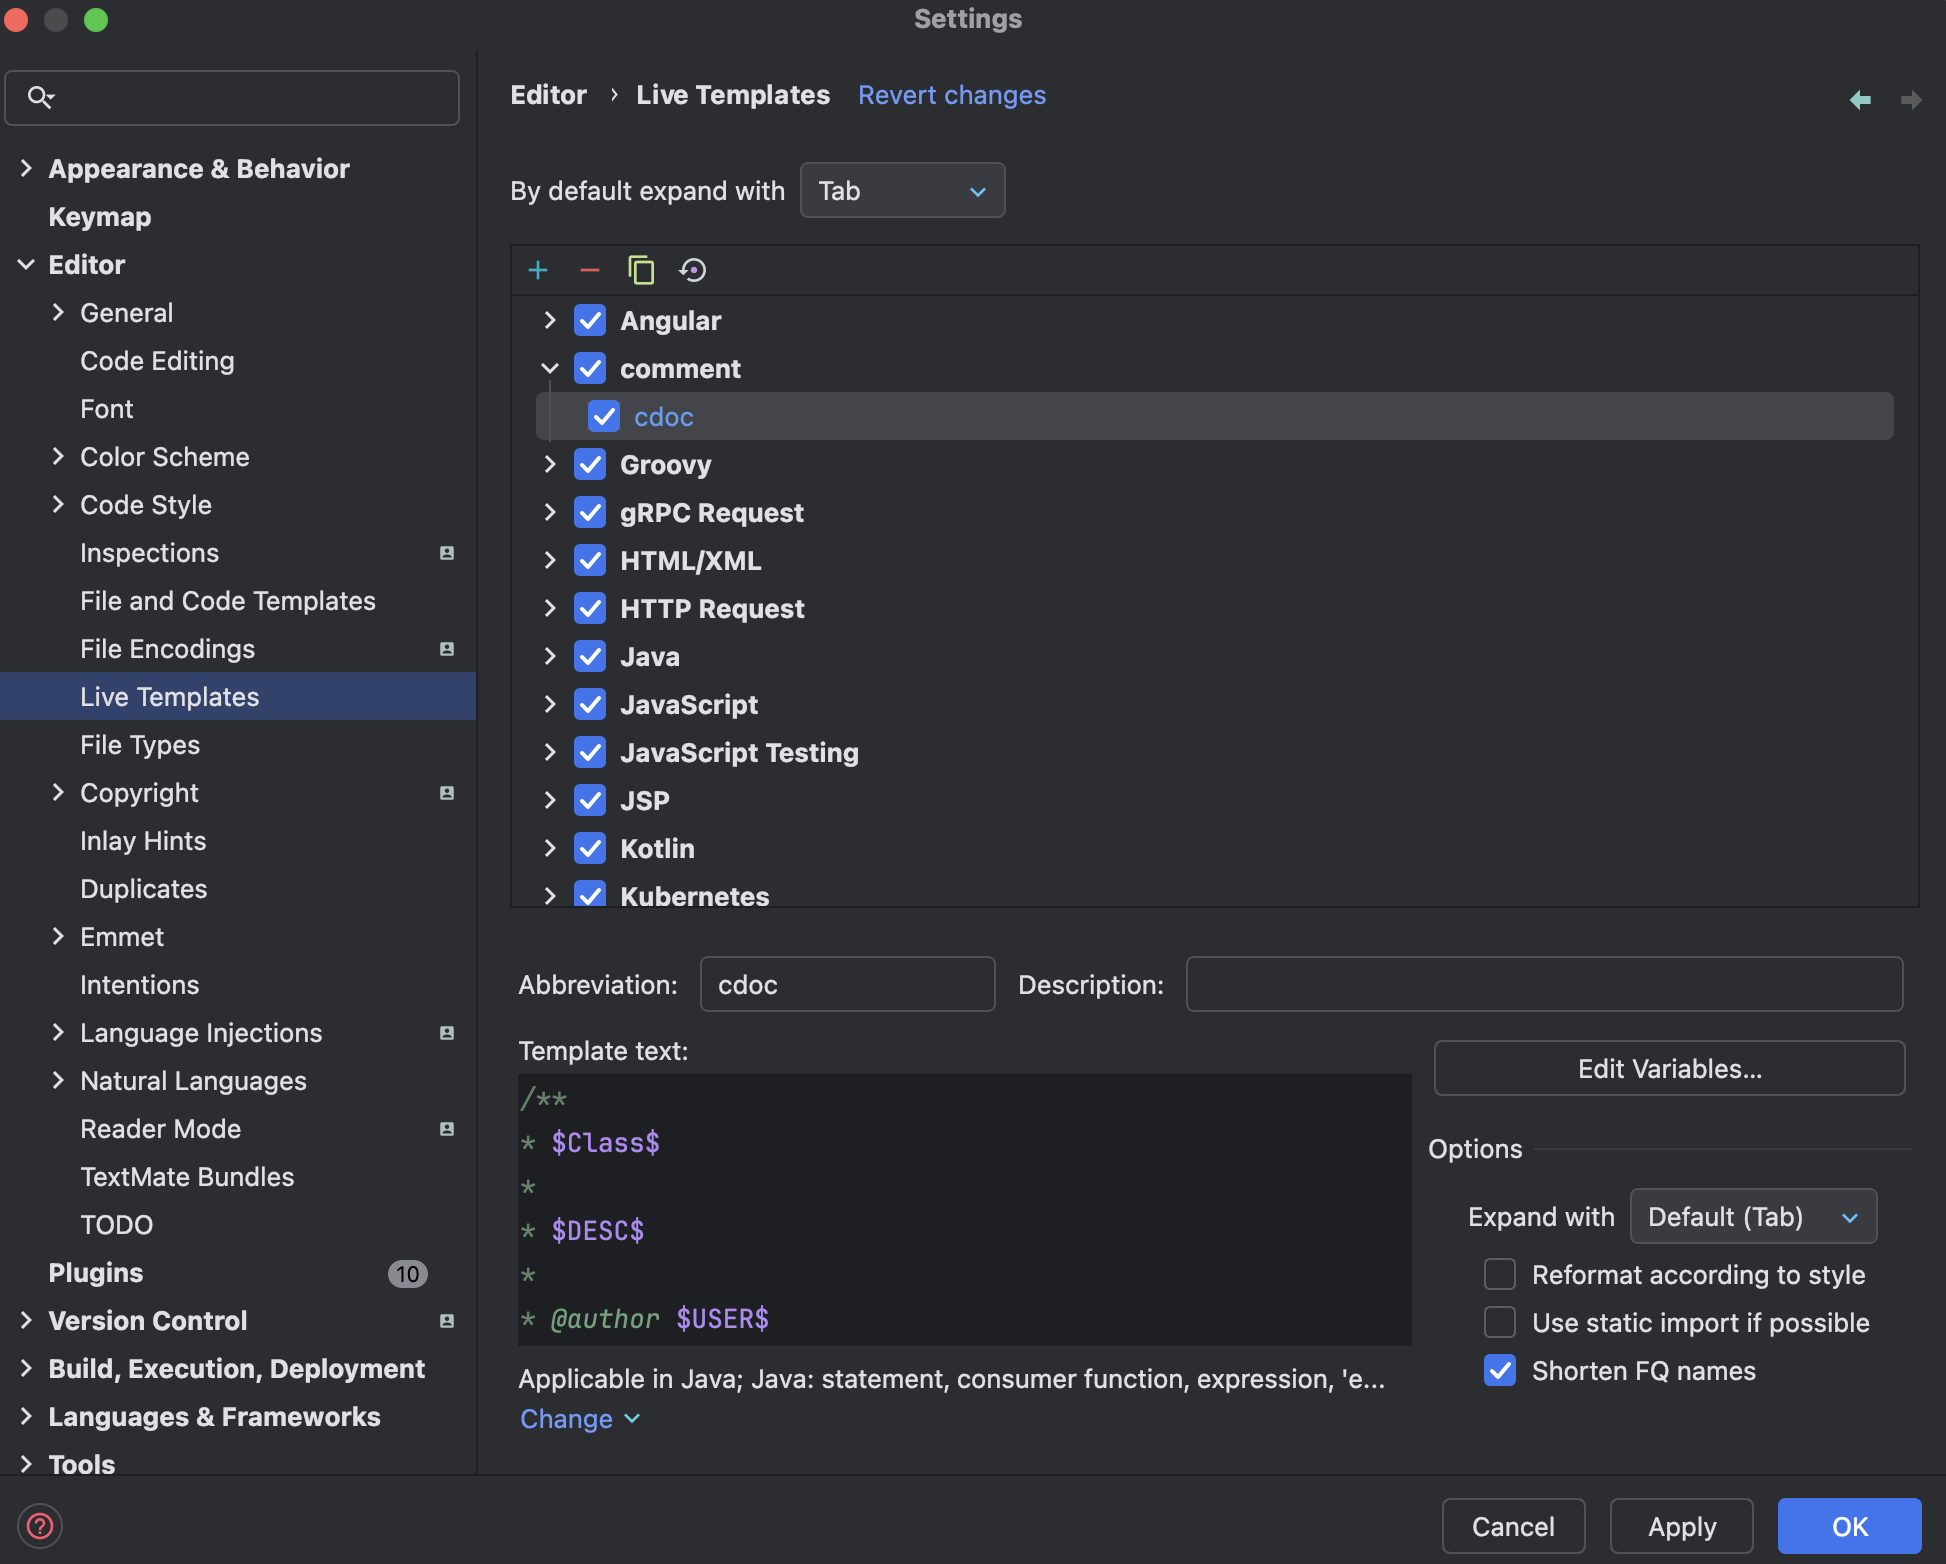Navigate back using the left arrow
1946x1564 pixels.
tap(1860, 99)
